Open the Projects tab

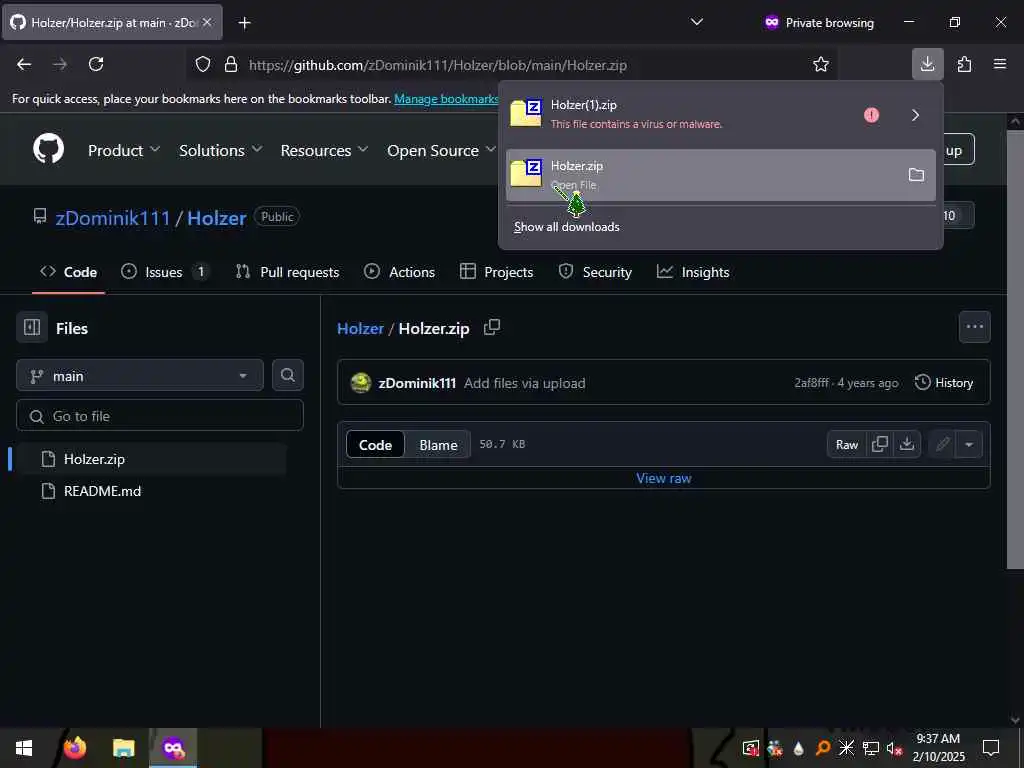point(496,272)
